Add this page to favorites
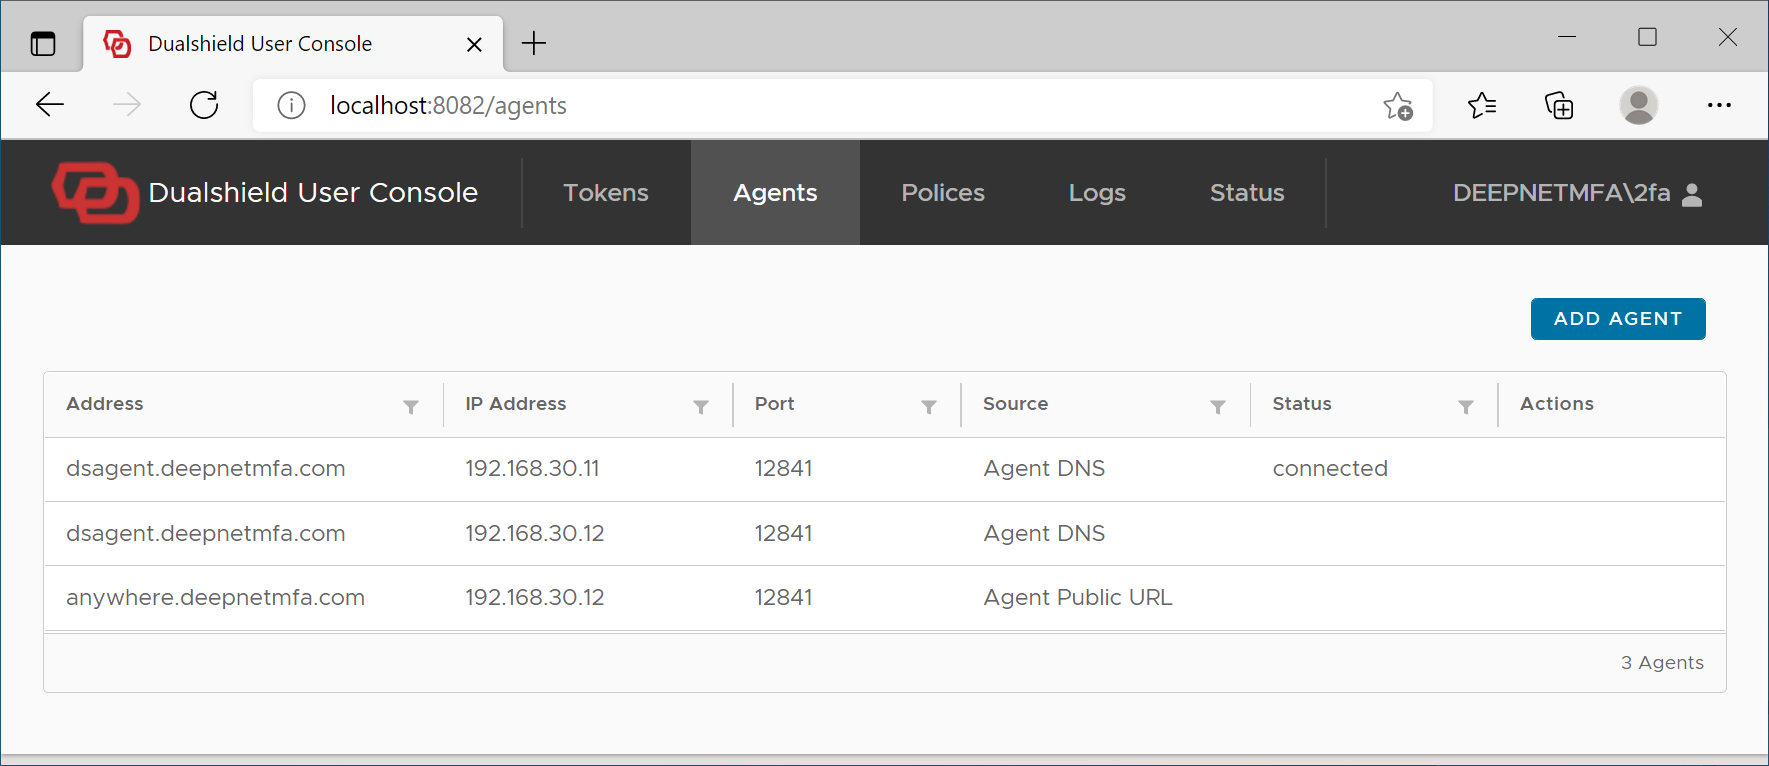Viewport: 1769px width, 766px height. (x=1398, y=105)
